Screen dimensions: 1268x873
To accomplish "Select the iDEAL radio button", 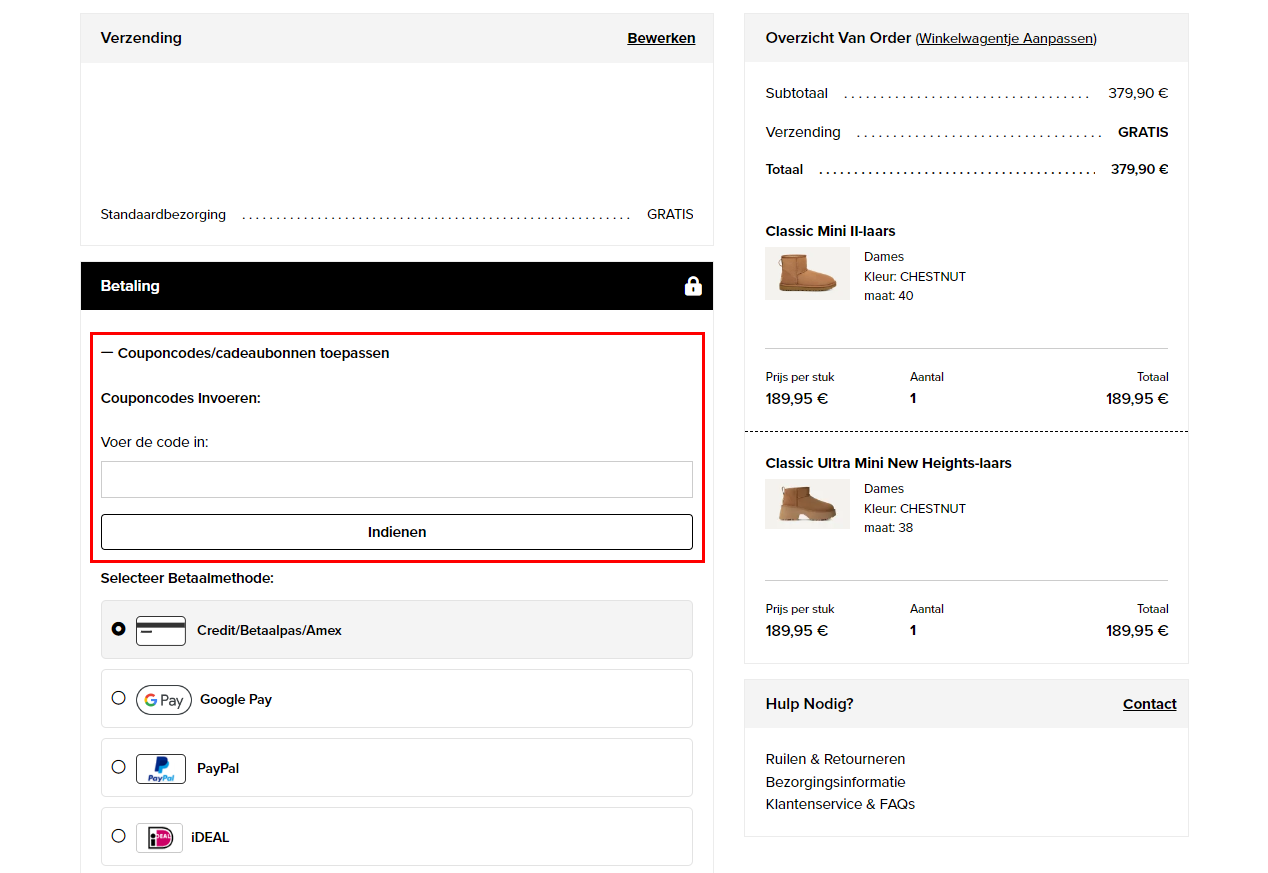I will point(119,836).
